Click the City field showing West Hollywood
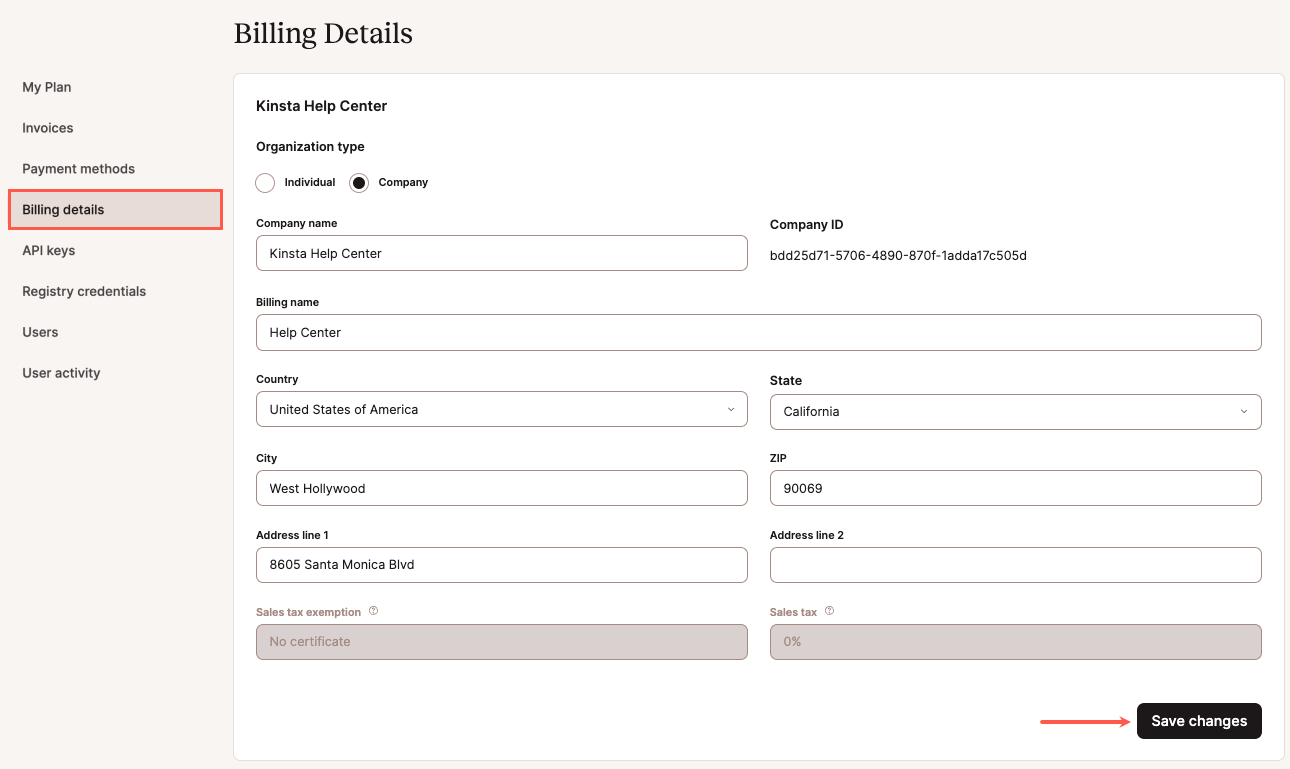Screen dimensions: 1290x769 click(501, 488)
